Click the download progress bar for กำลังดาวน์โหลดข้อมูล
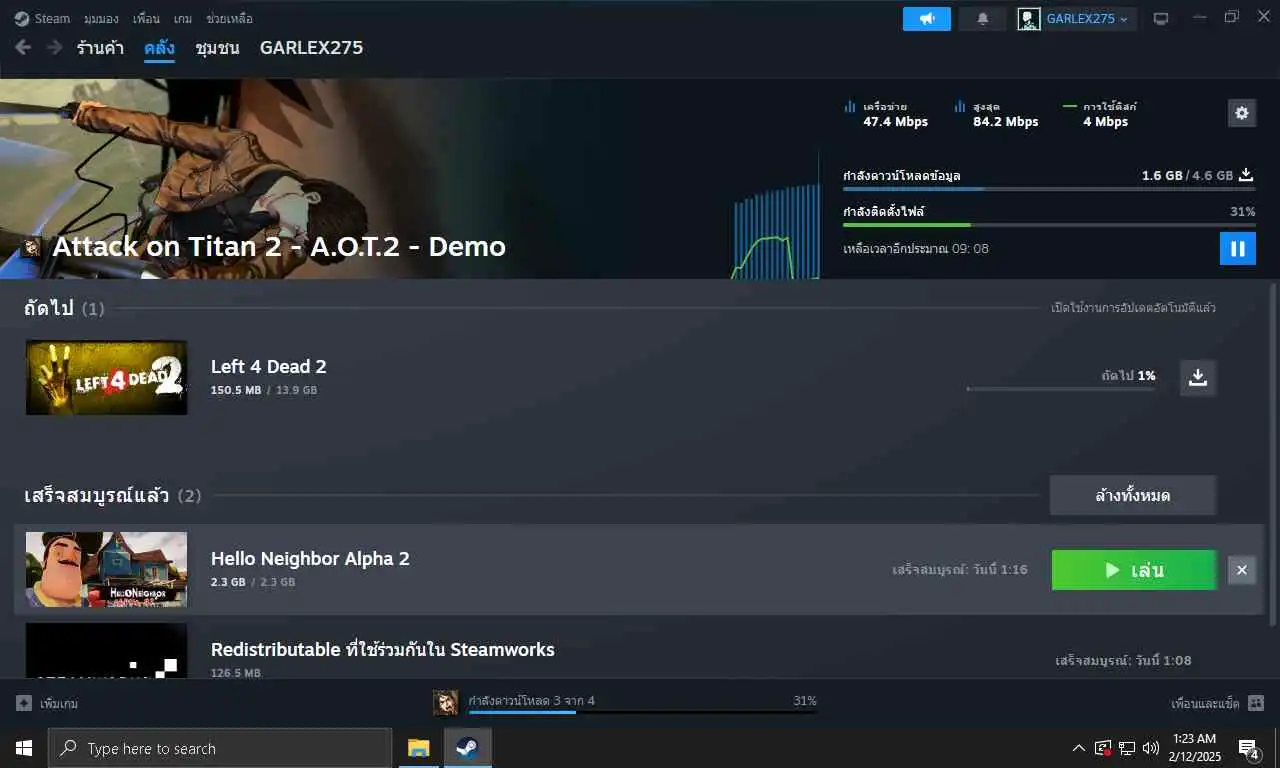1280x768 pixels. [1049, 188]
